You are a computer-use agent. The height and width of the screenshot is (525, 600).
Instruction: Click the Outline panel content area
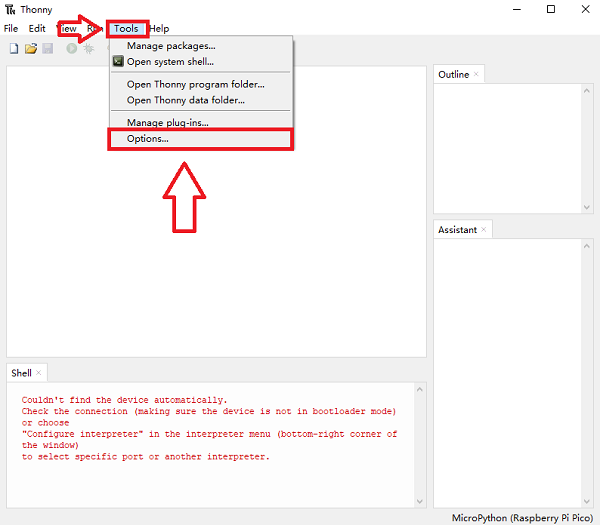click(508, 148)
